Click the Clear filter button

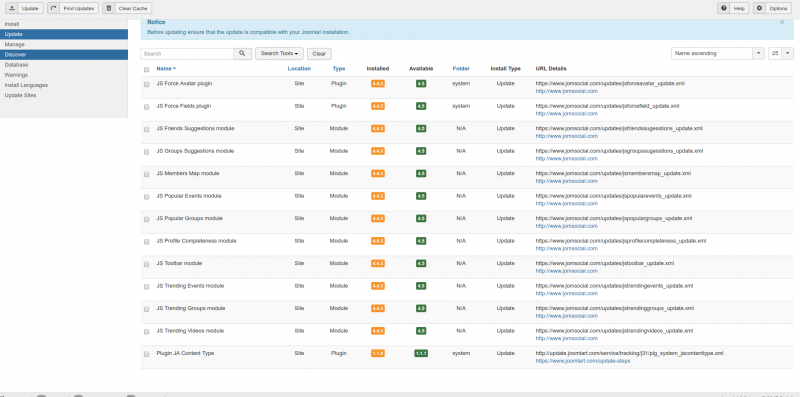click(319, 54)
